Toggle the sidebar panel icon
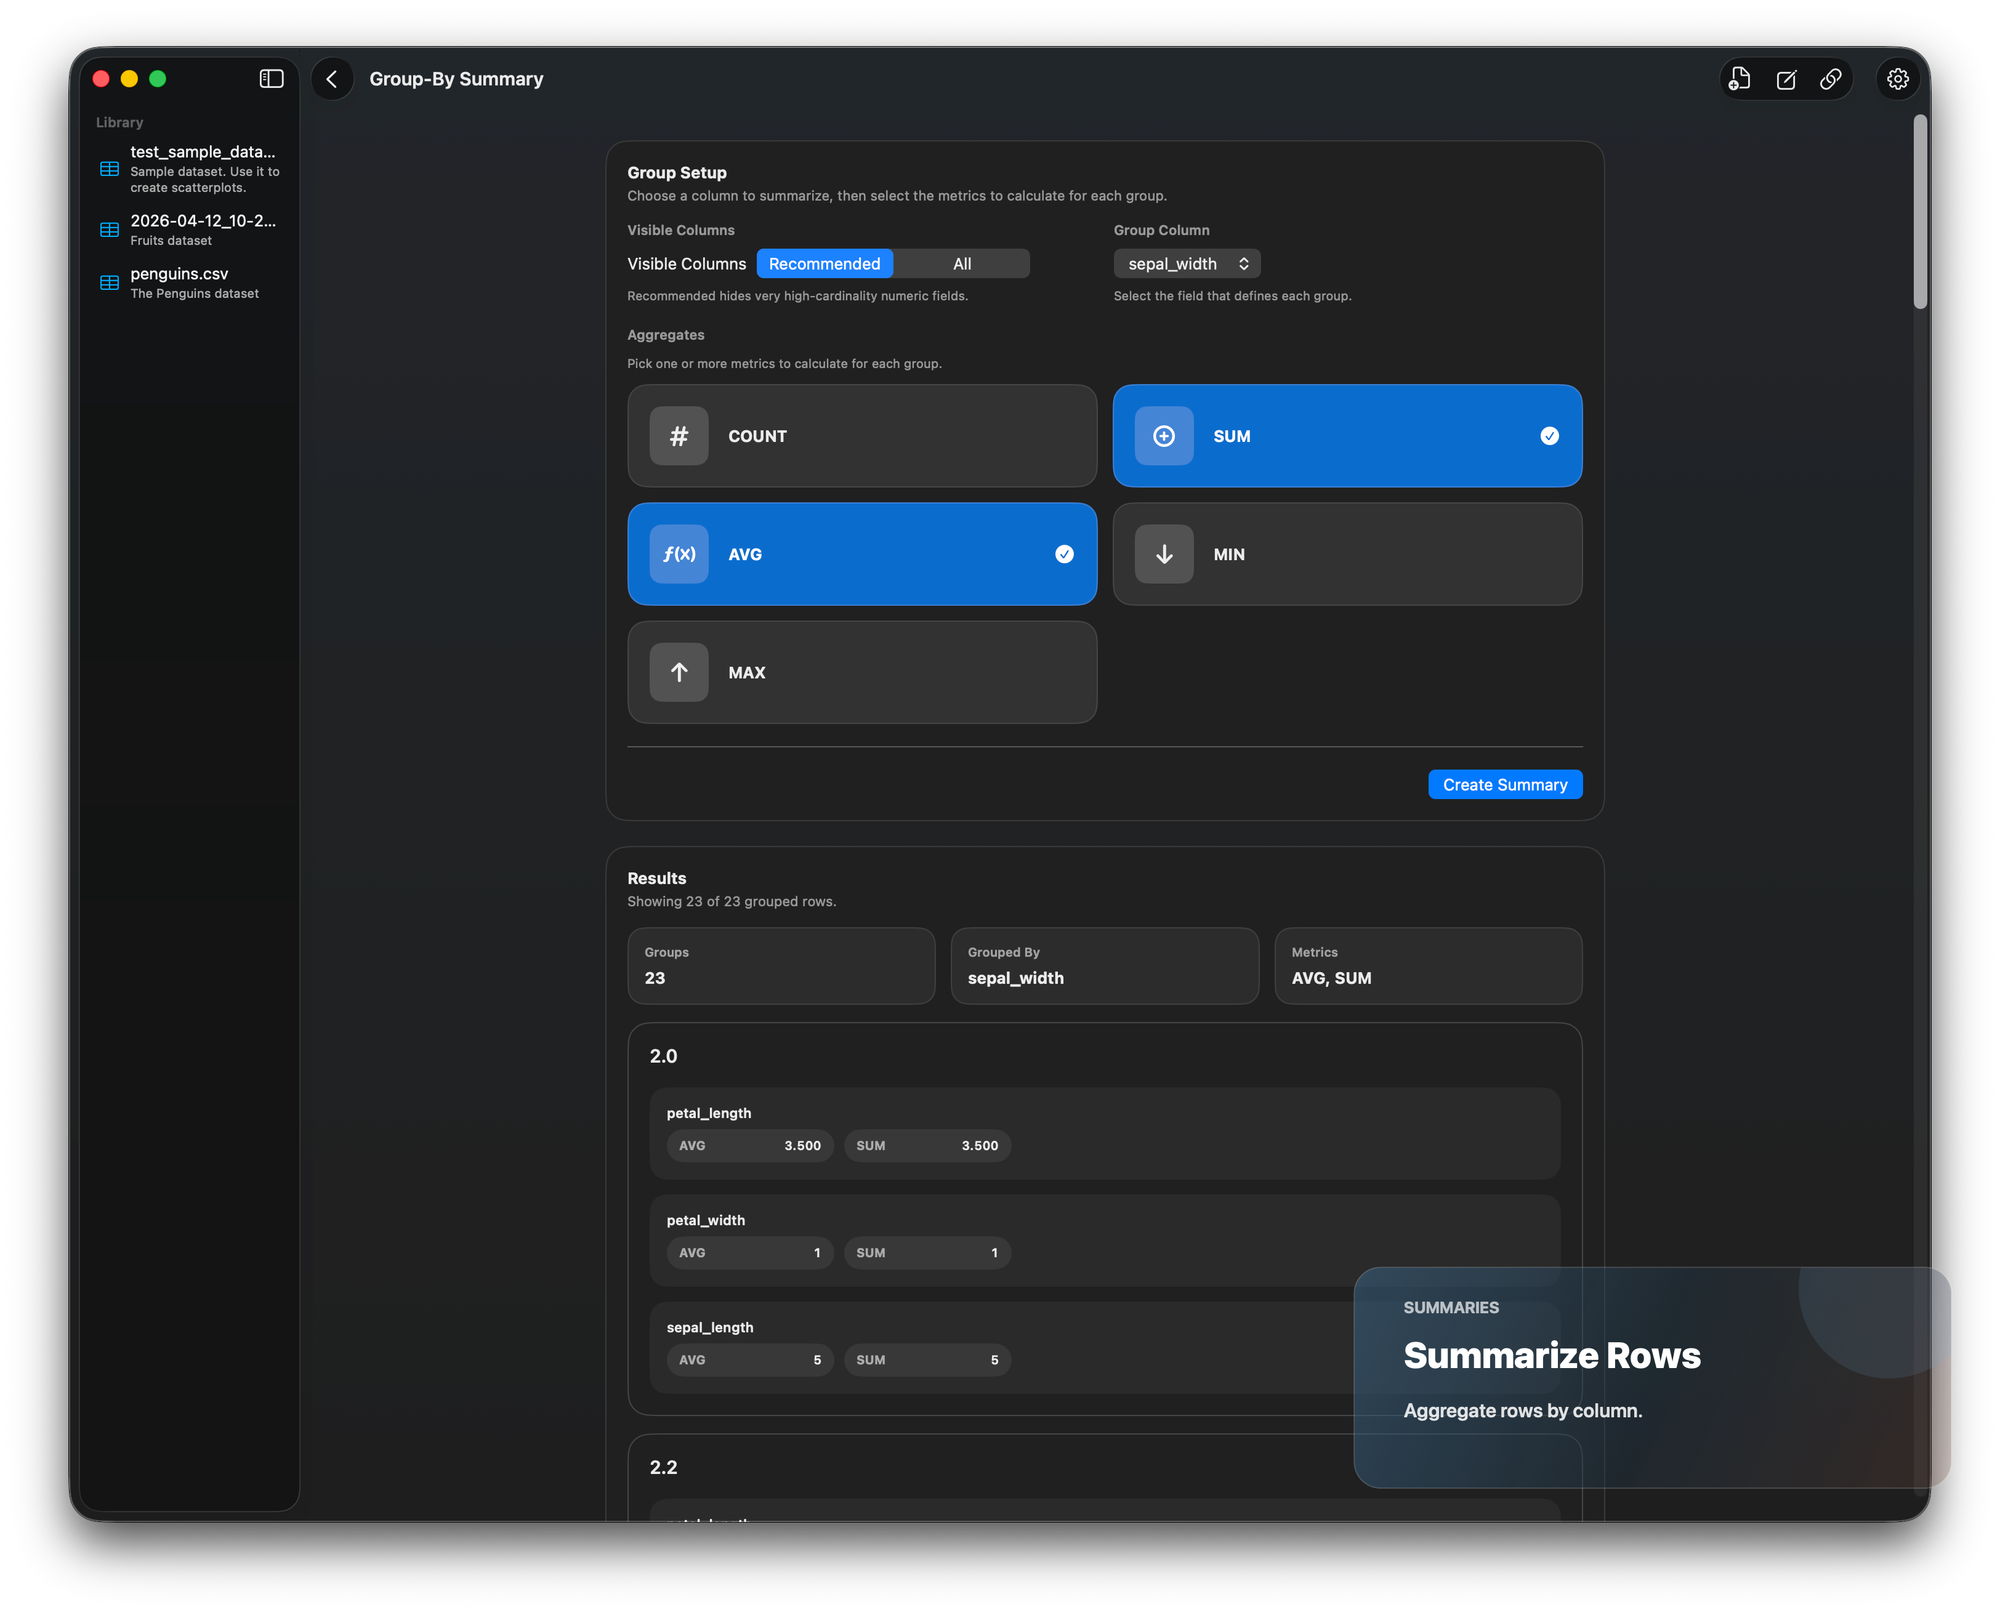 (271, 79)
